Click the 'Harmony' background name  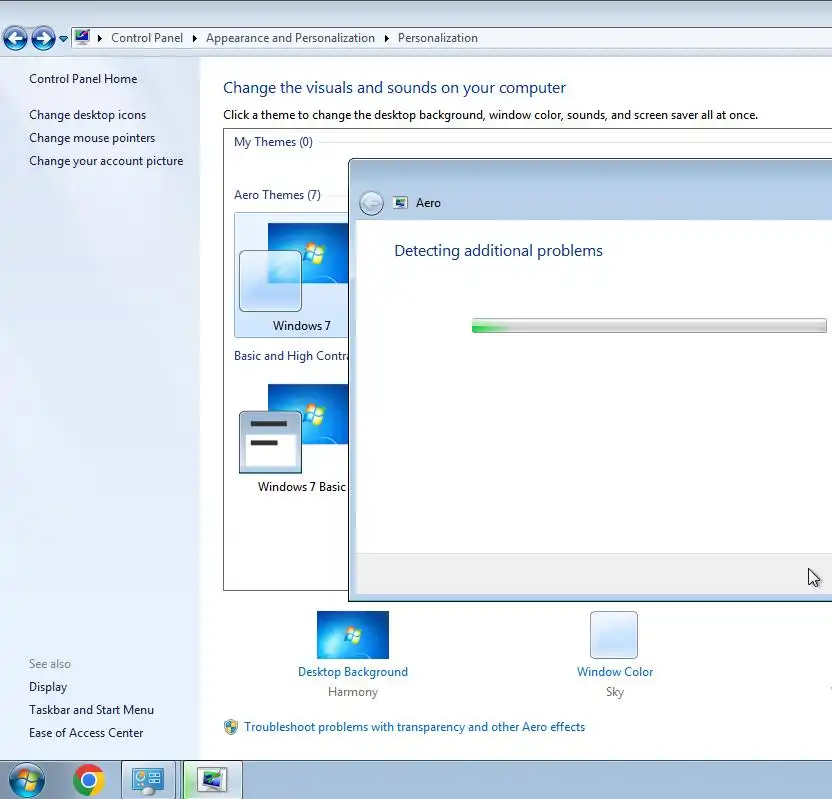353,692
